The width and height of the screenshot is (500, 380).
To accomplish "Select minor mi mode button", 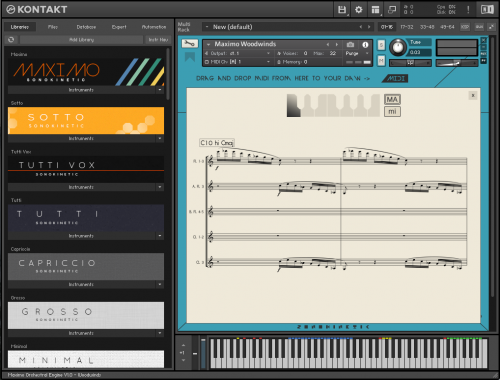I will [392, 111].
